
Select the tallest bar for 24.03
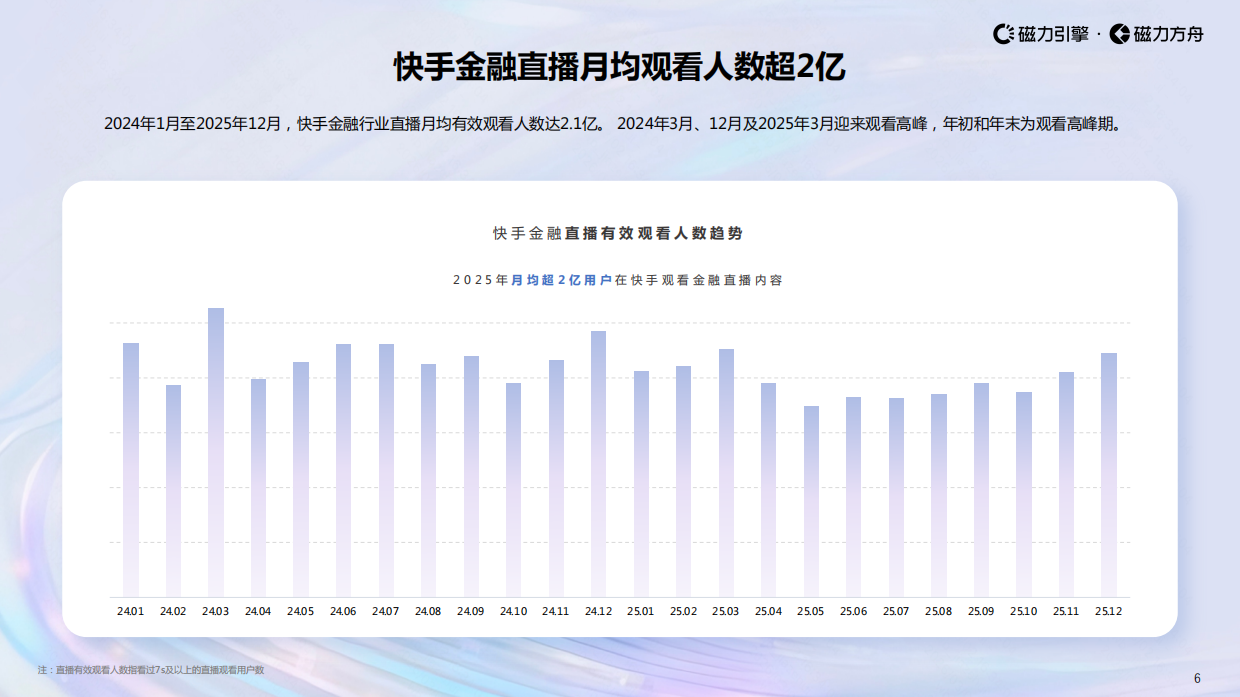214,450
